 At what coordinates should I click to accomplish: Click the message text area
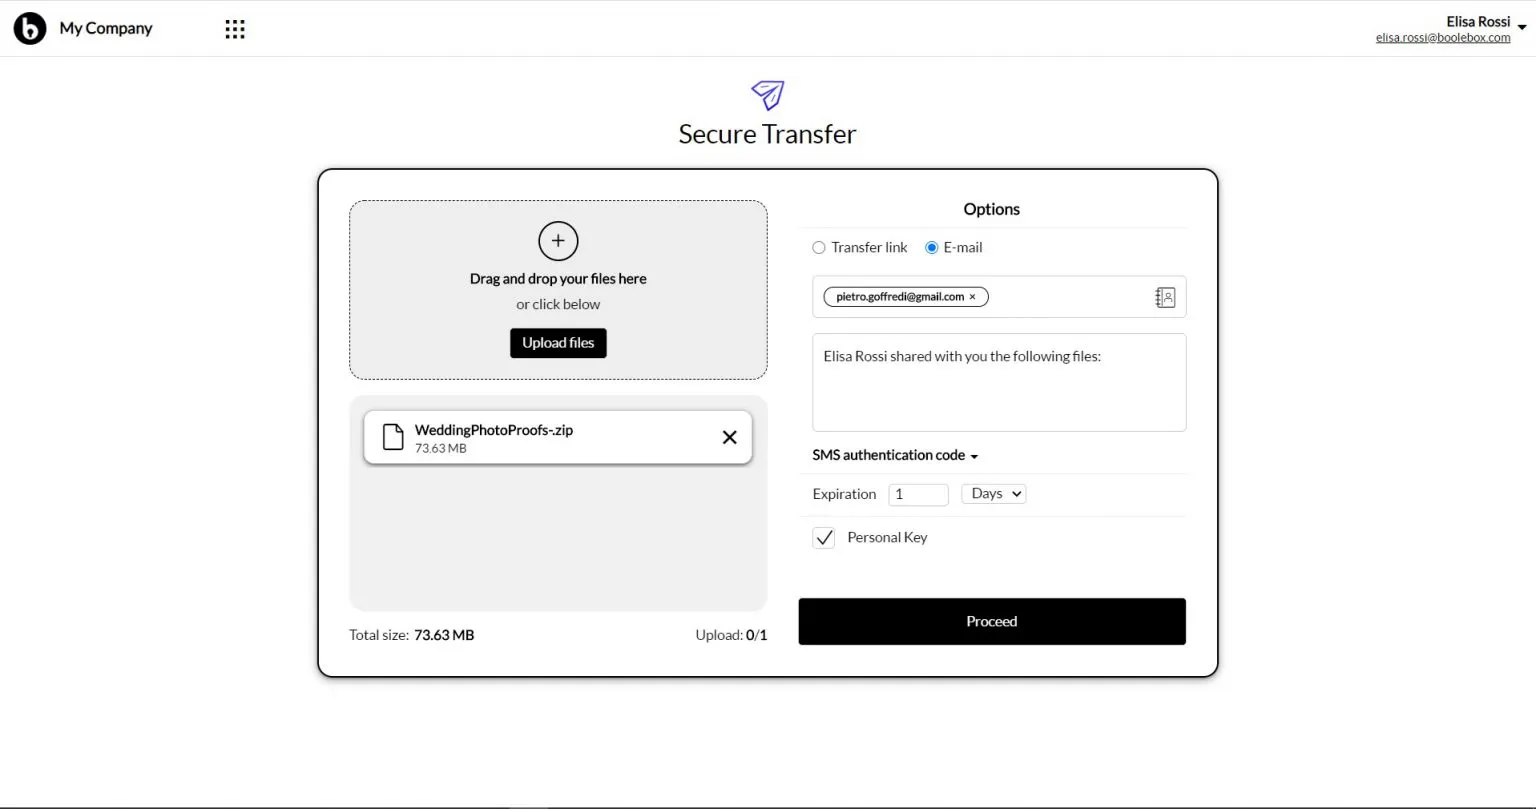pyautogui.click(x=999, y=383)
